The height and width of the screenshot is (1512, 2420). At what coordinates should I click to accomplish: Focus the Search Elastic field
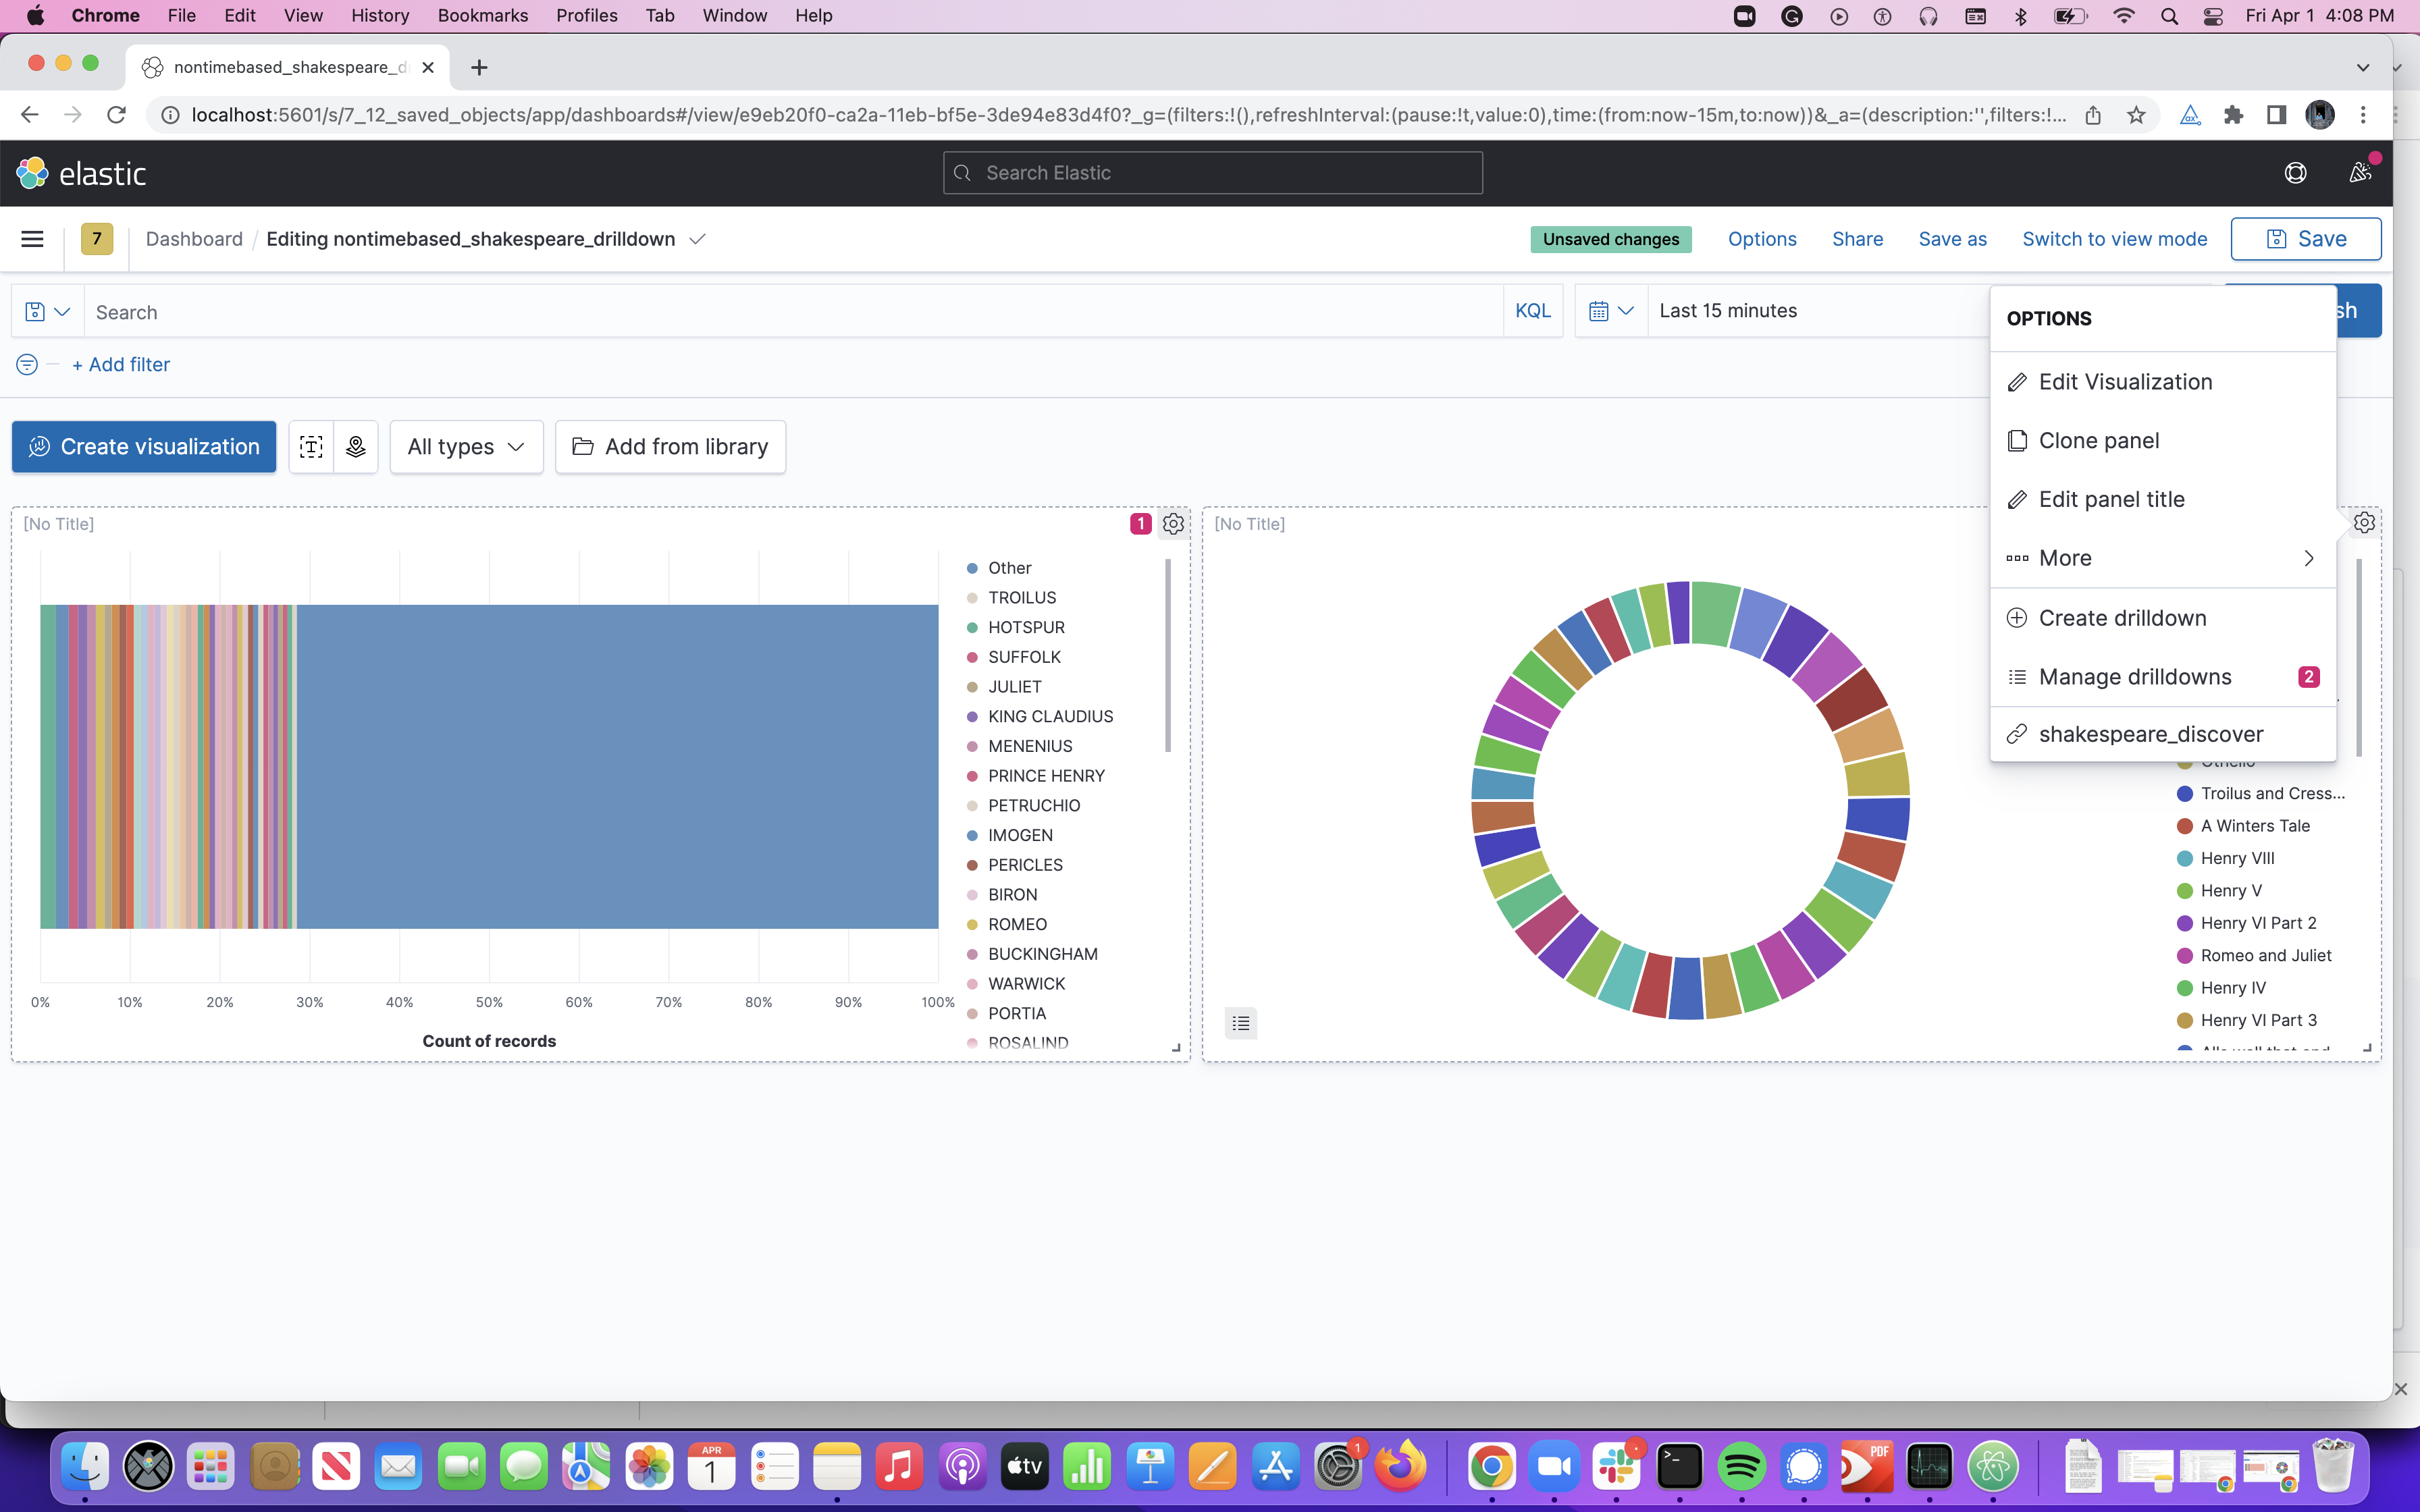1212,173
